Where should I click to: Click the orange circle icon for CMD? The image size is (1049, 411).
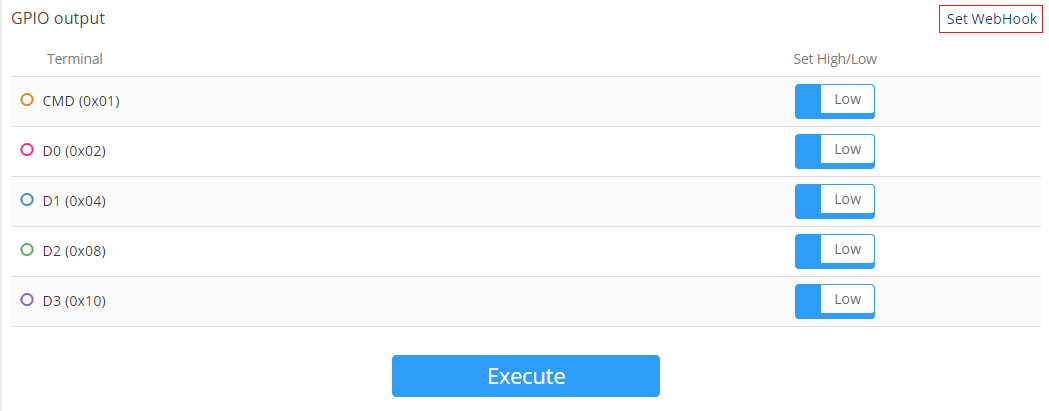[27, 100]
